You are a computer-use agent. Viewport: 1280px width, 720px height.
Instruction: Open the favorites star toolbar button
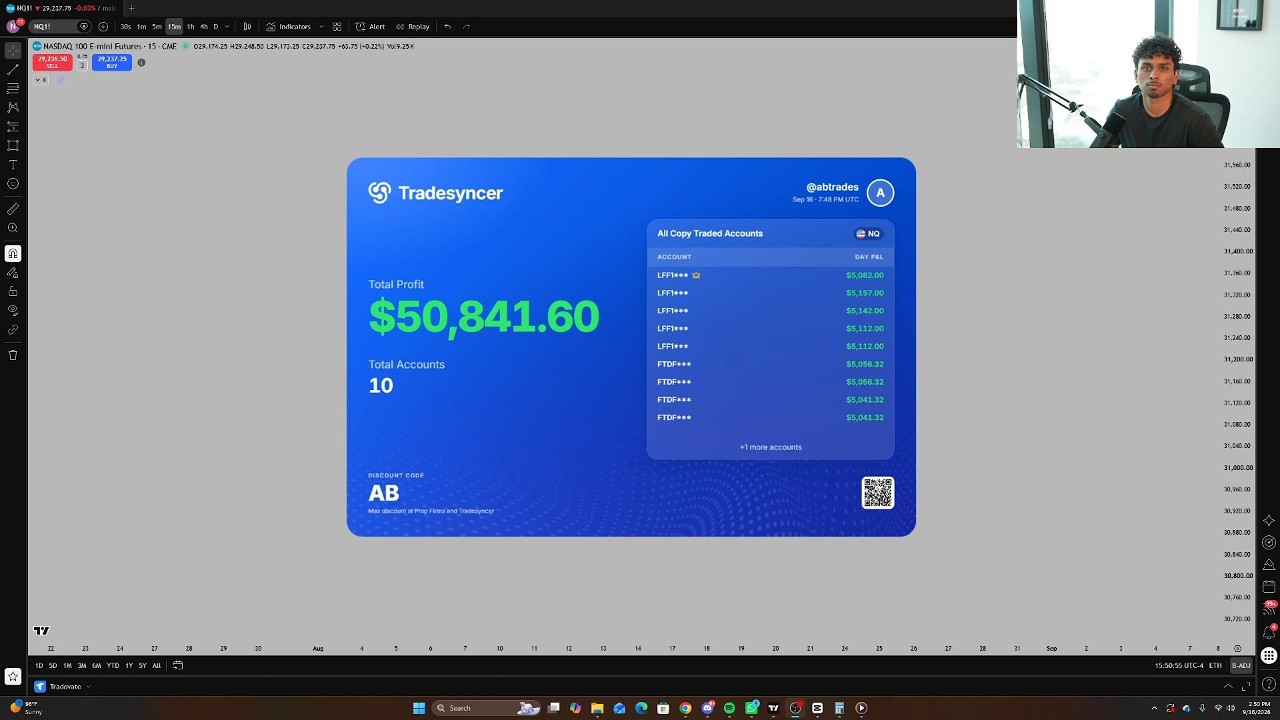coord(13,676)
